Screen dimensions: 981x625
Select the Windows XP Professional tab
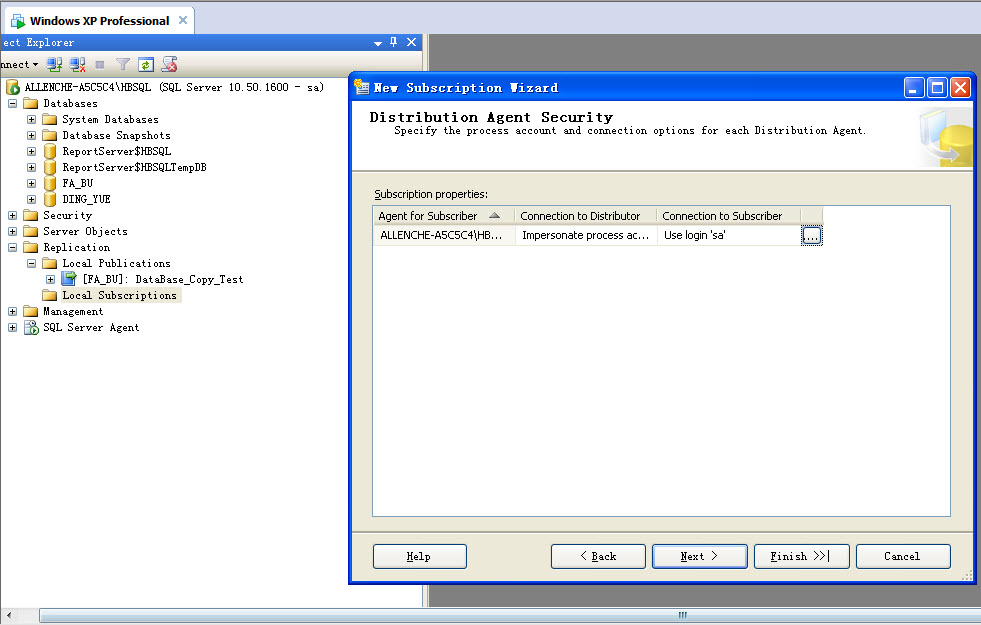tap(99, 21)
